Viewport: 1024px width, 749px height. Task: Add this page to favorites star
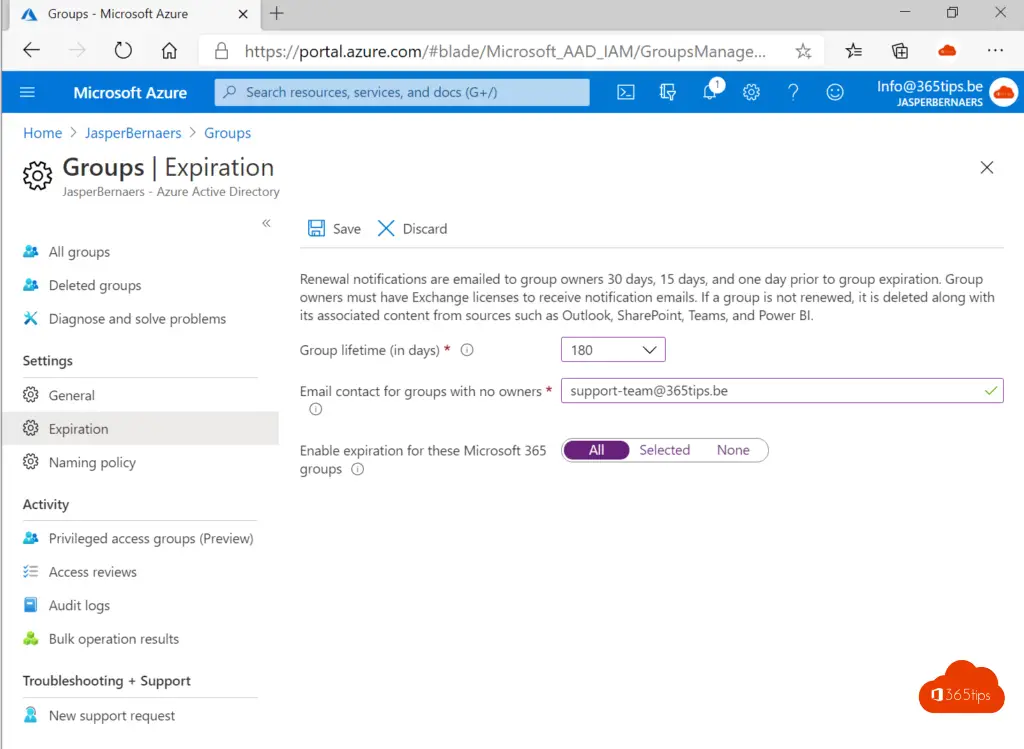point(803,51)
